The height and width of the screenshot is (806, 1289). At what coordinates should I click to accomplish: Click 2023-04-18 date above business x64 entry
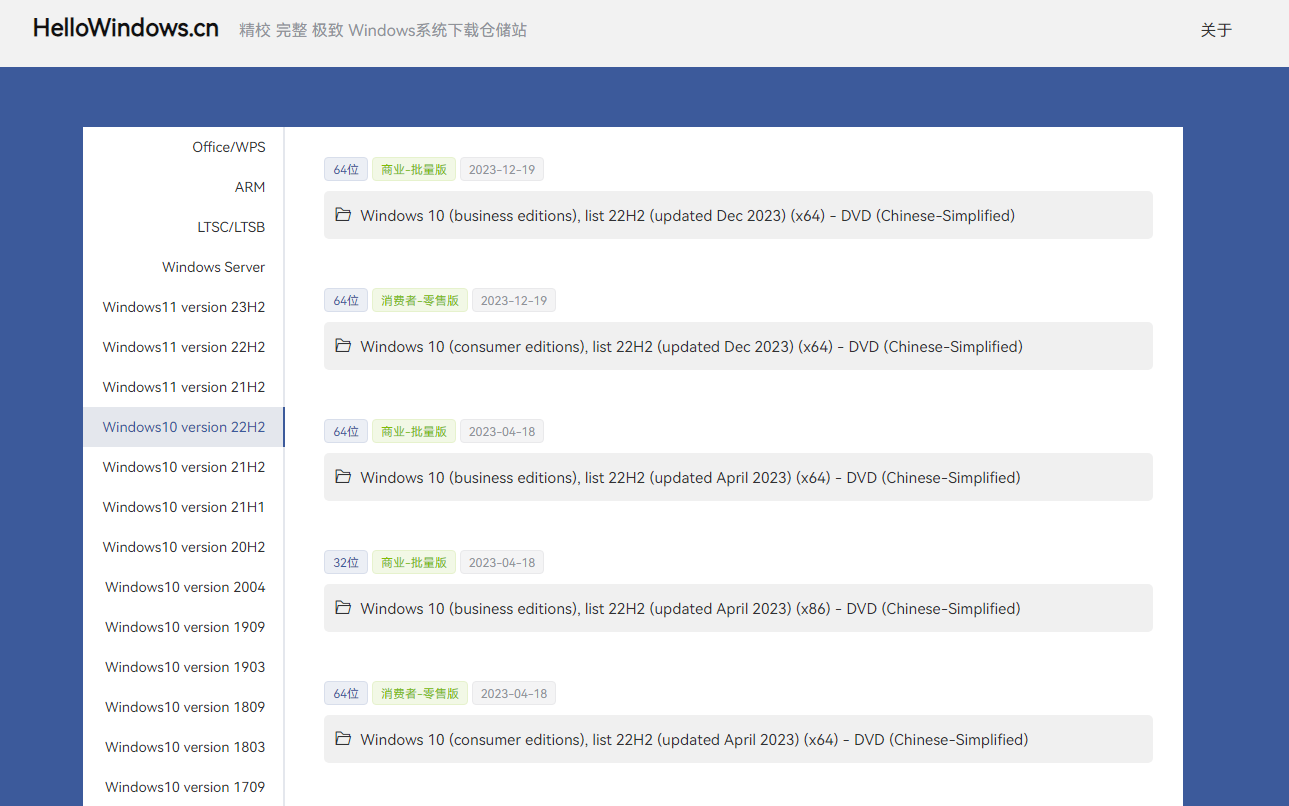pos(502,431)
